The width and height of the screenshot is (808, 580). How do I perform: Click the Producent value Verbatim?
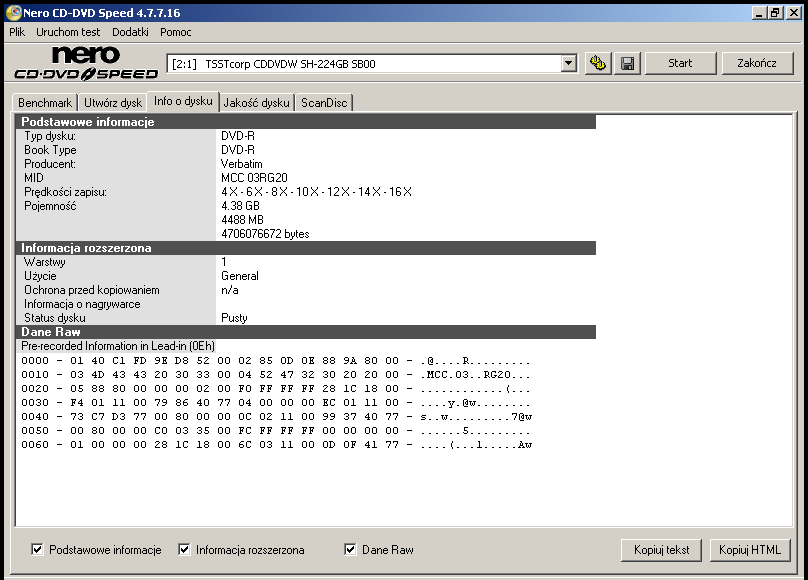pyautogui.click(x=242, y=164)
